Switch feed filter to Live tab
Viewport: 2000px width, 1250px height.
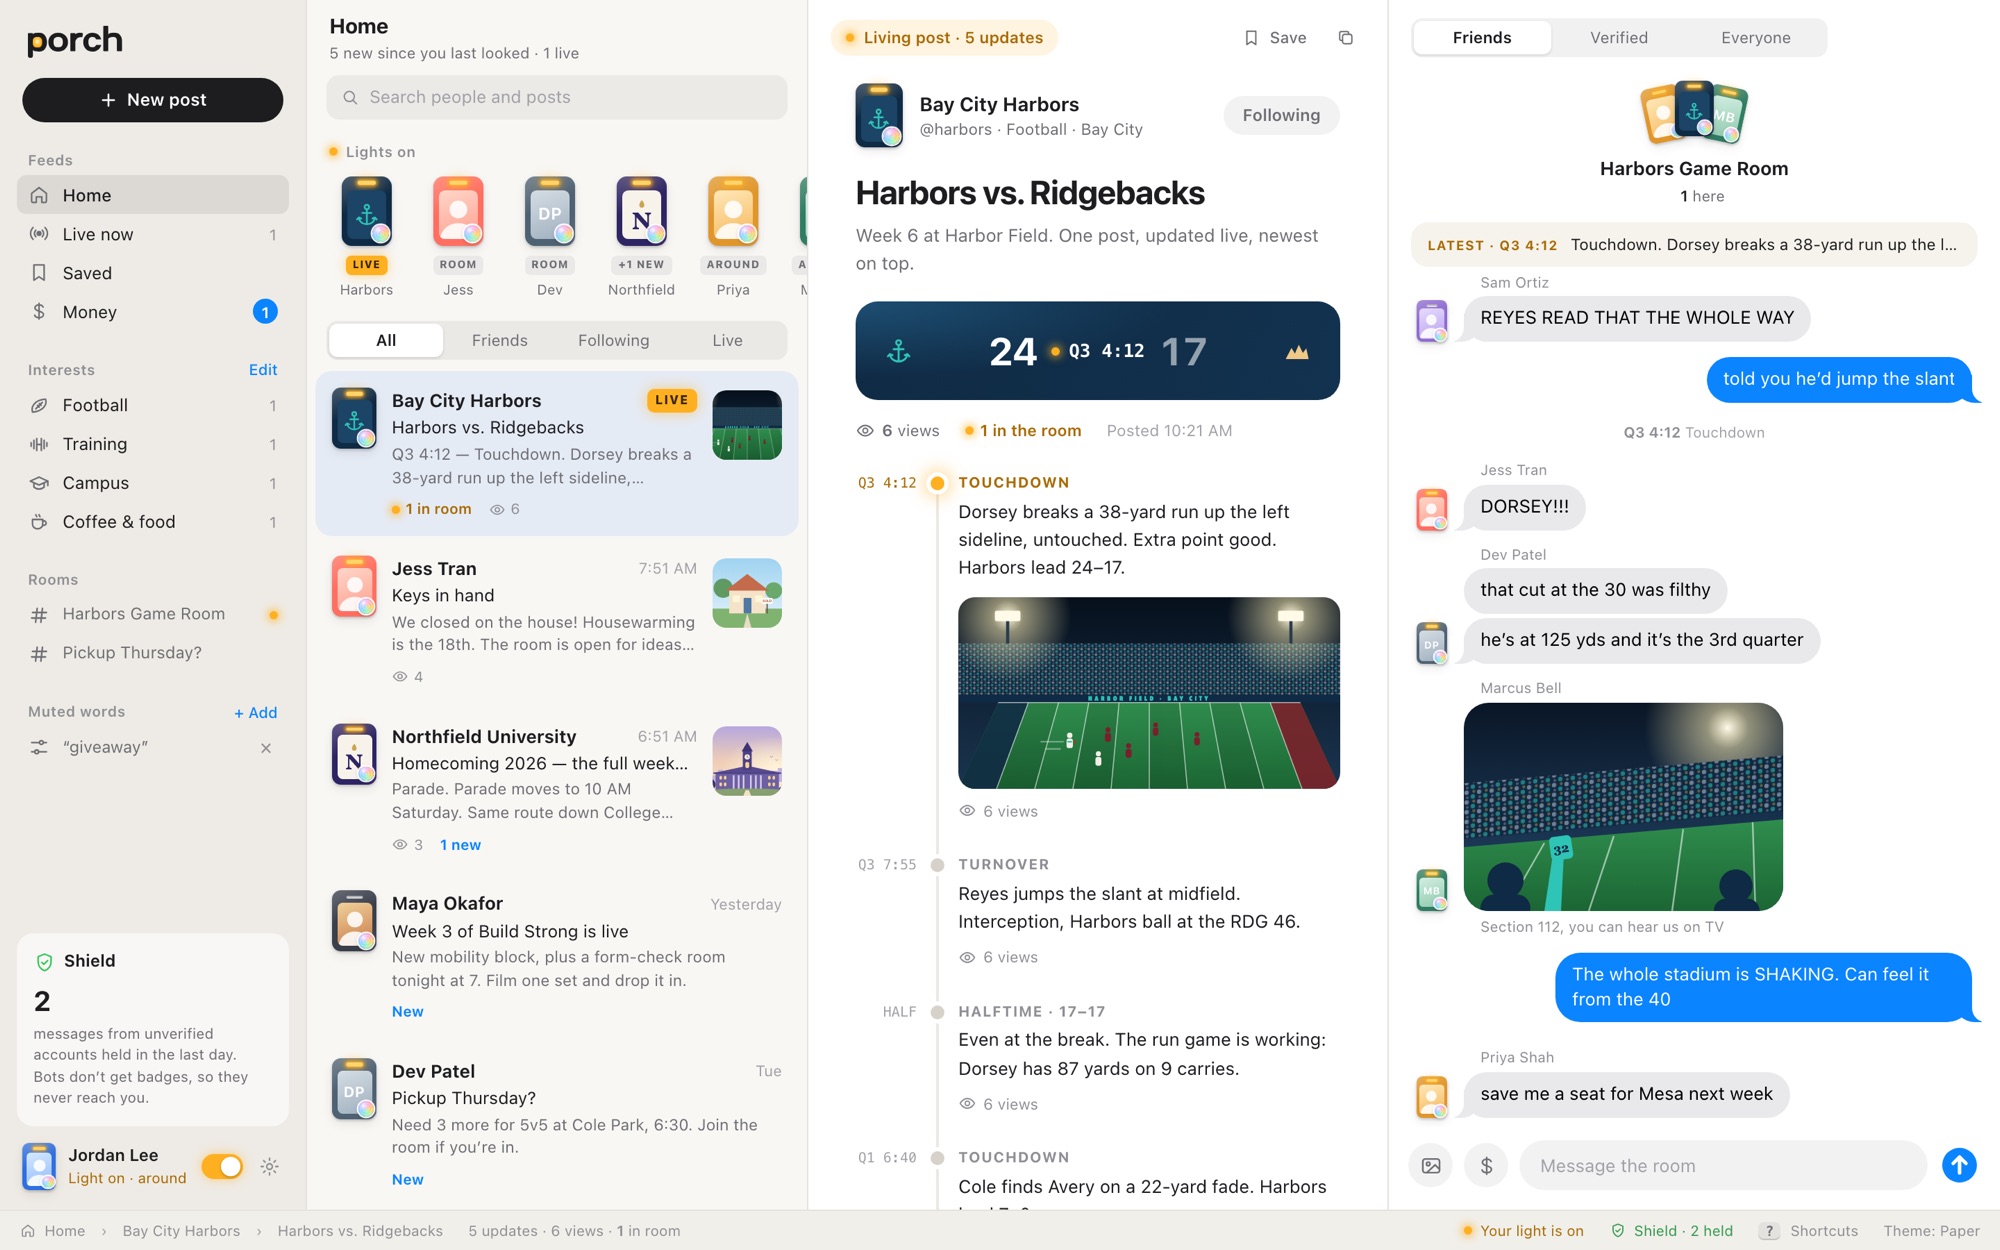pos(728,341)
